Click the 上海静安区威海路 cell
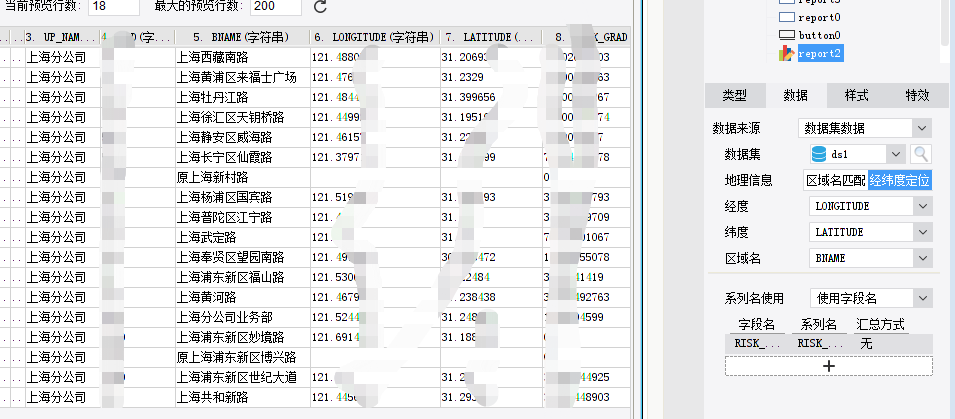The image size is (955, 419). coord(242,138)
